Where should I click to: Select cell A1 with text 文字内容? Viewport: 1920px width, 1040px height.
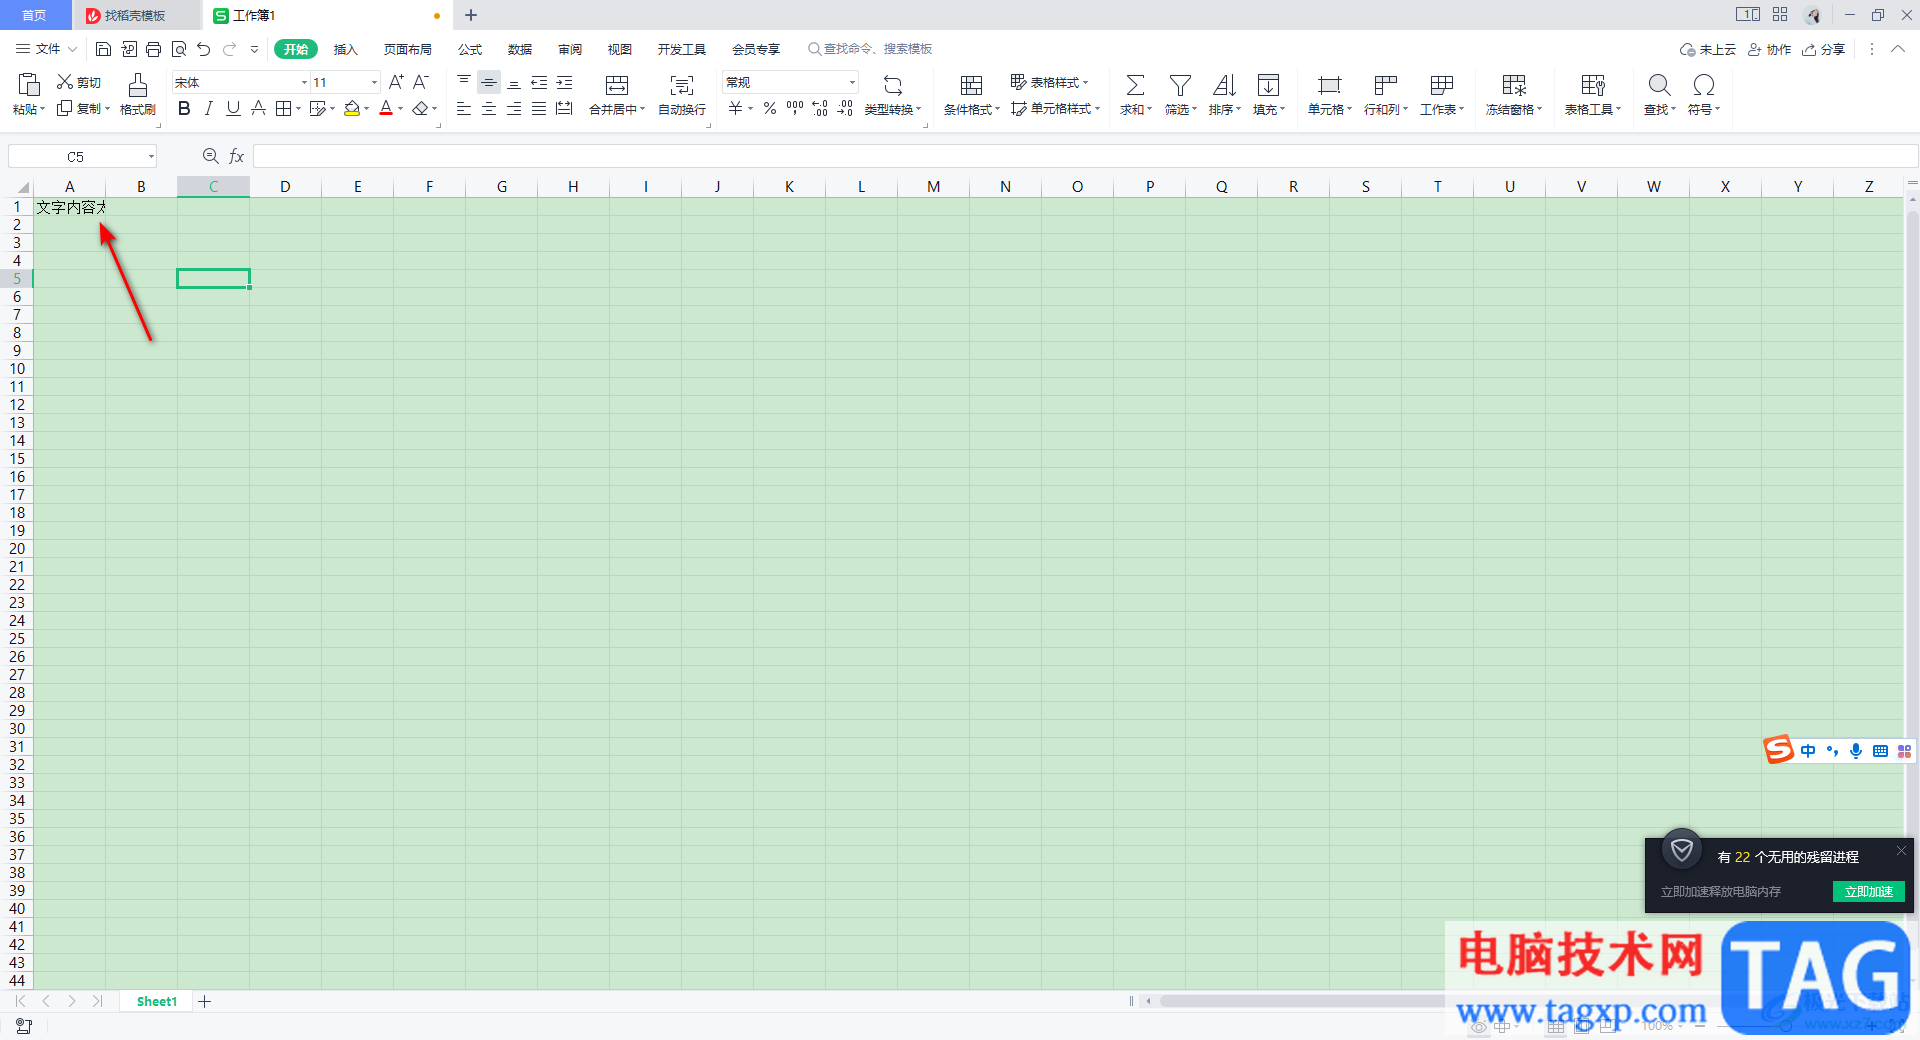70,207
